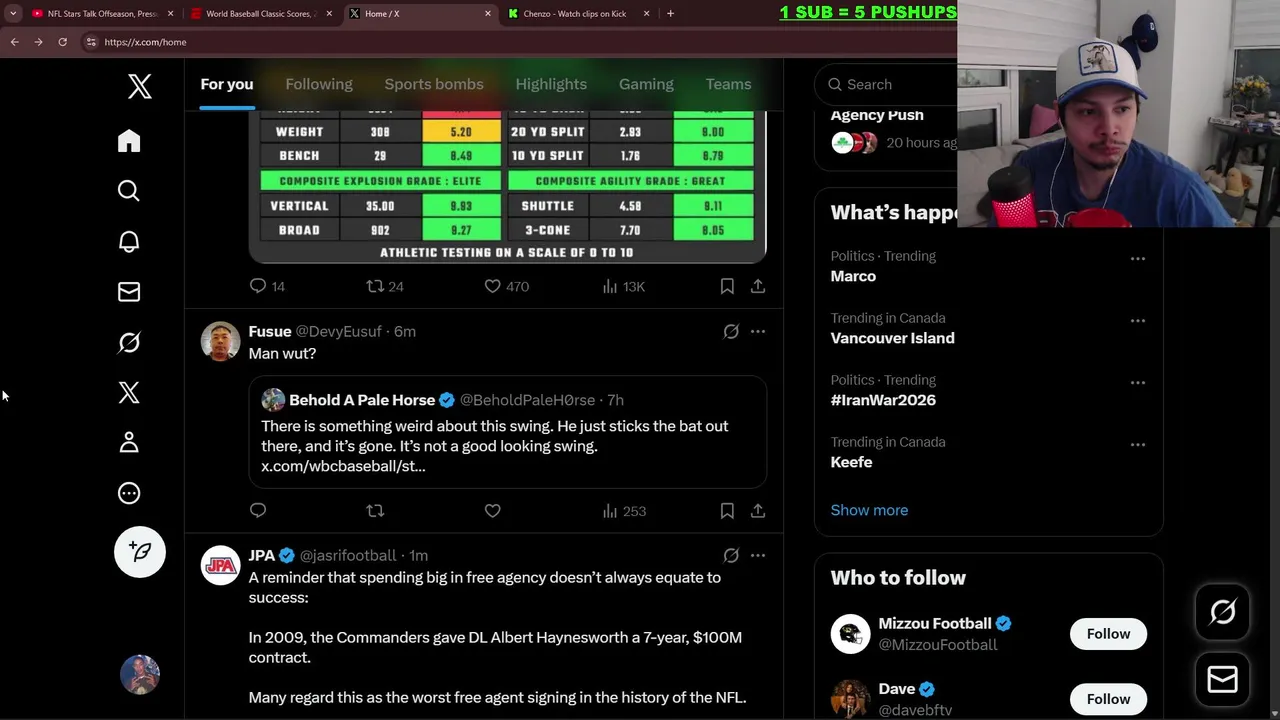Open the x.com/wbcbaseball link in quoted post

click(x=343, y=466)
